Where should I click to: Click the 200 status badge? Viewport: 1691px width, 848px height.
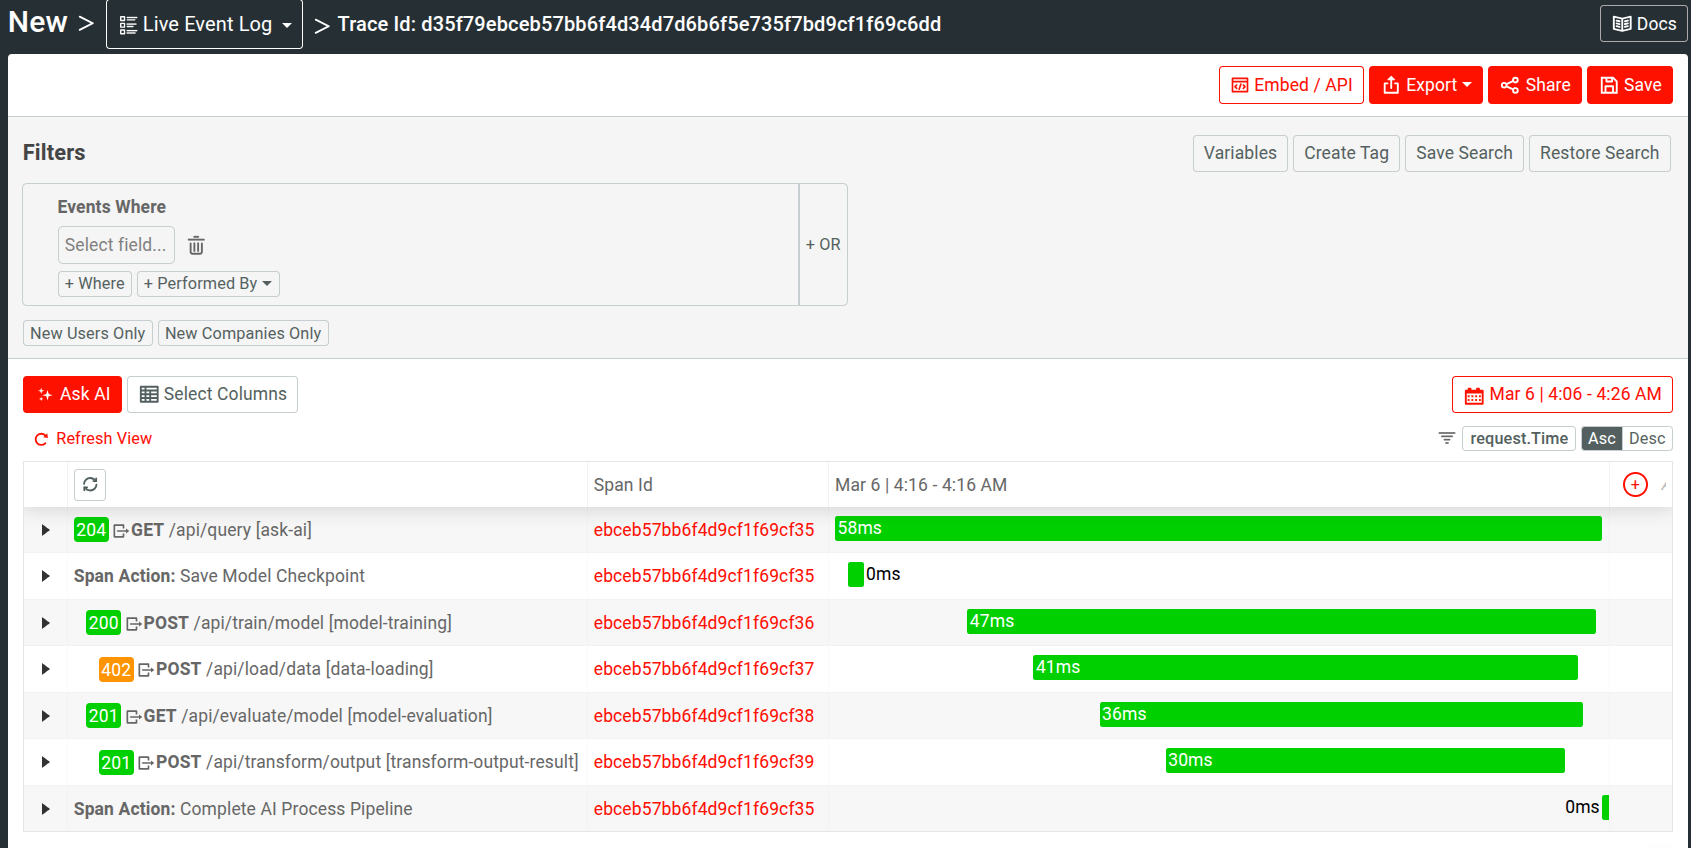103,623
